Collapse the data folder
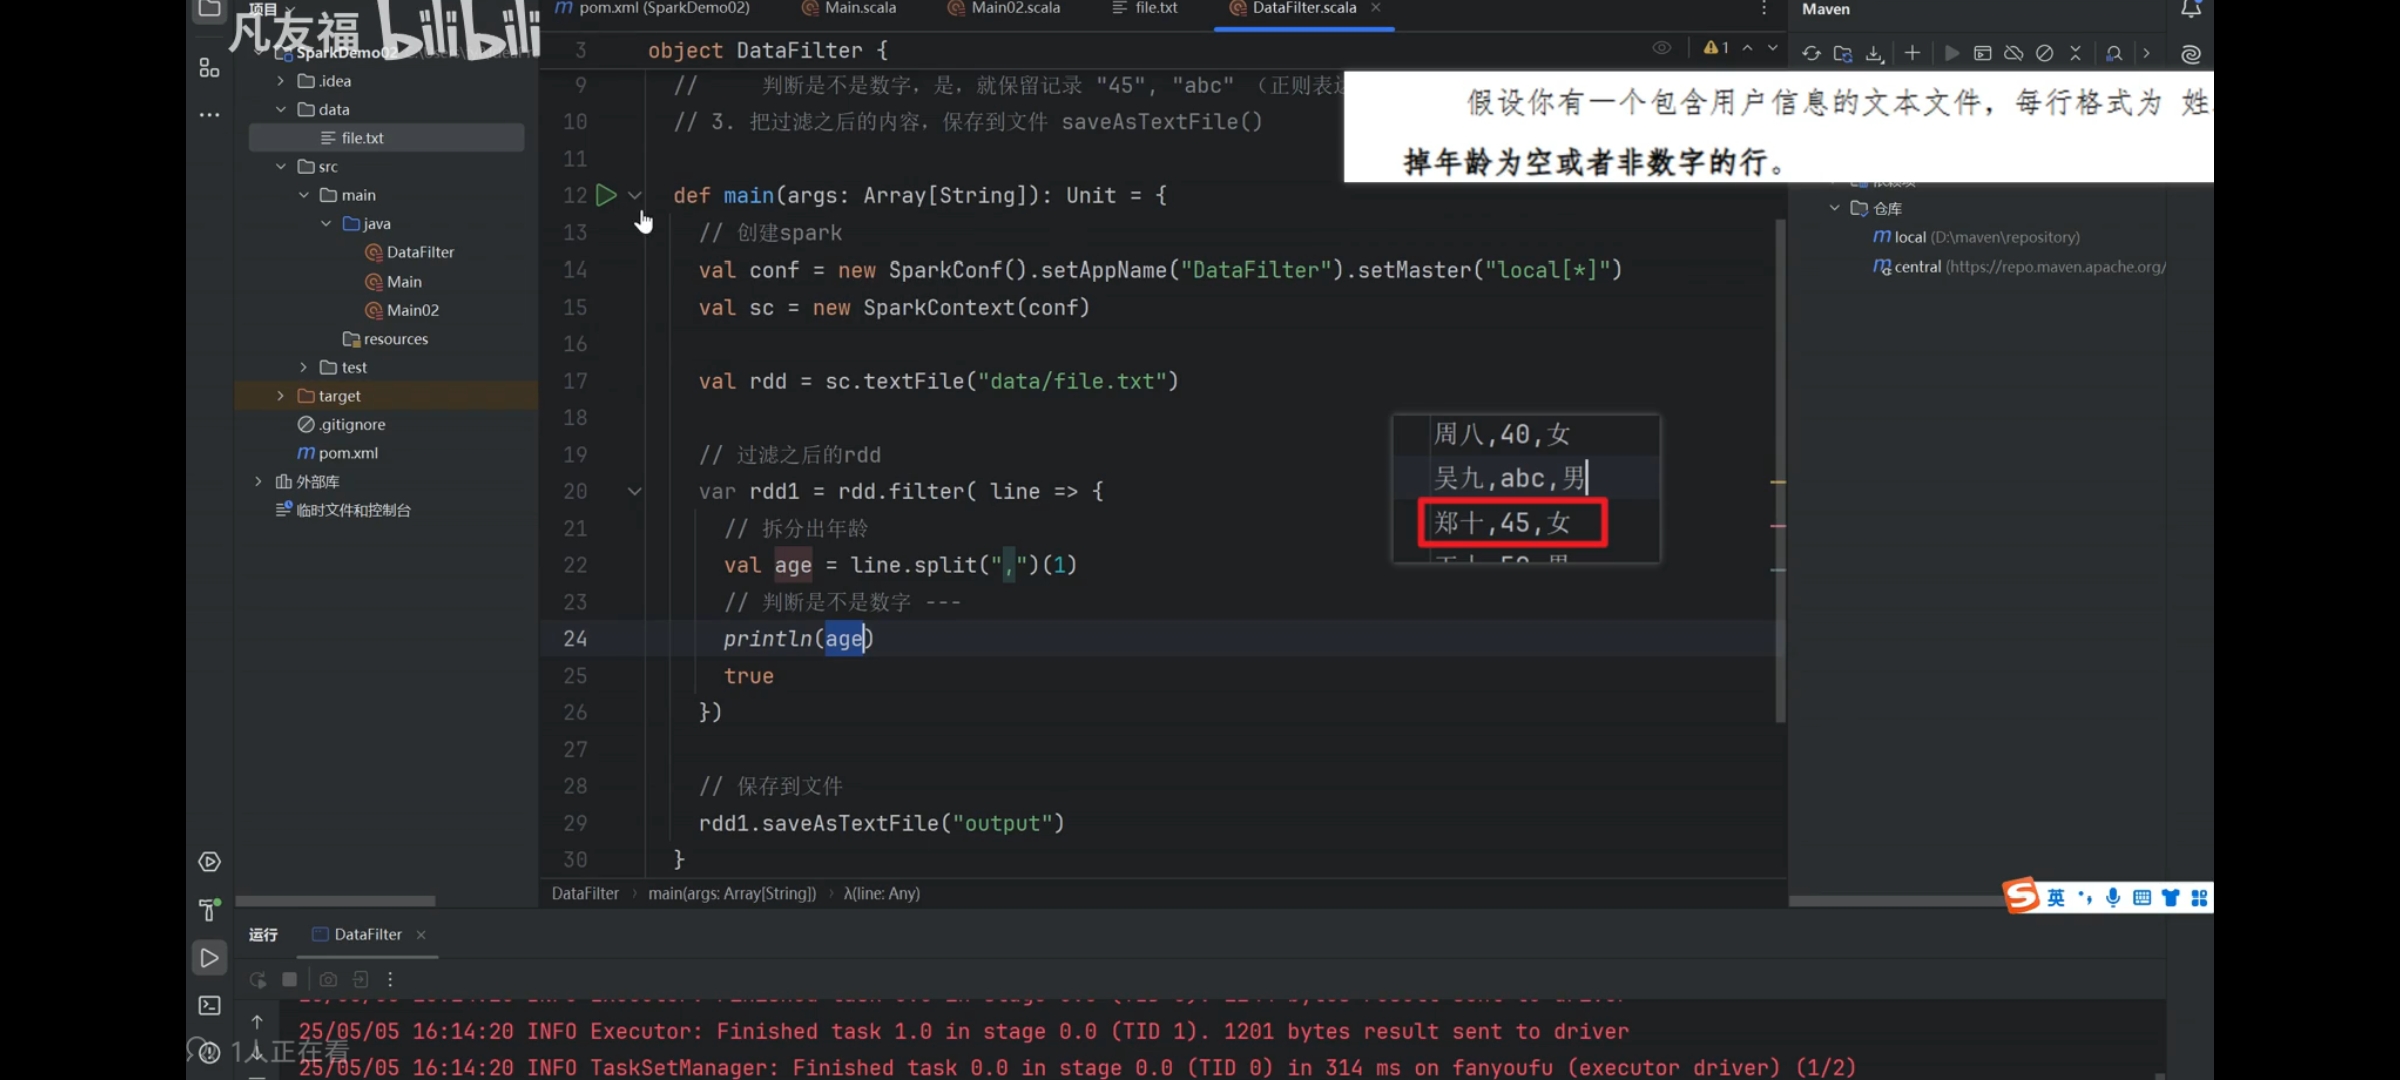Viewport: 2400px width, 1080px height. (x=281, y=110)
